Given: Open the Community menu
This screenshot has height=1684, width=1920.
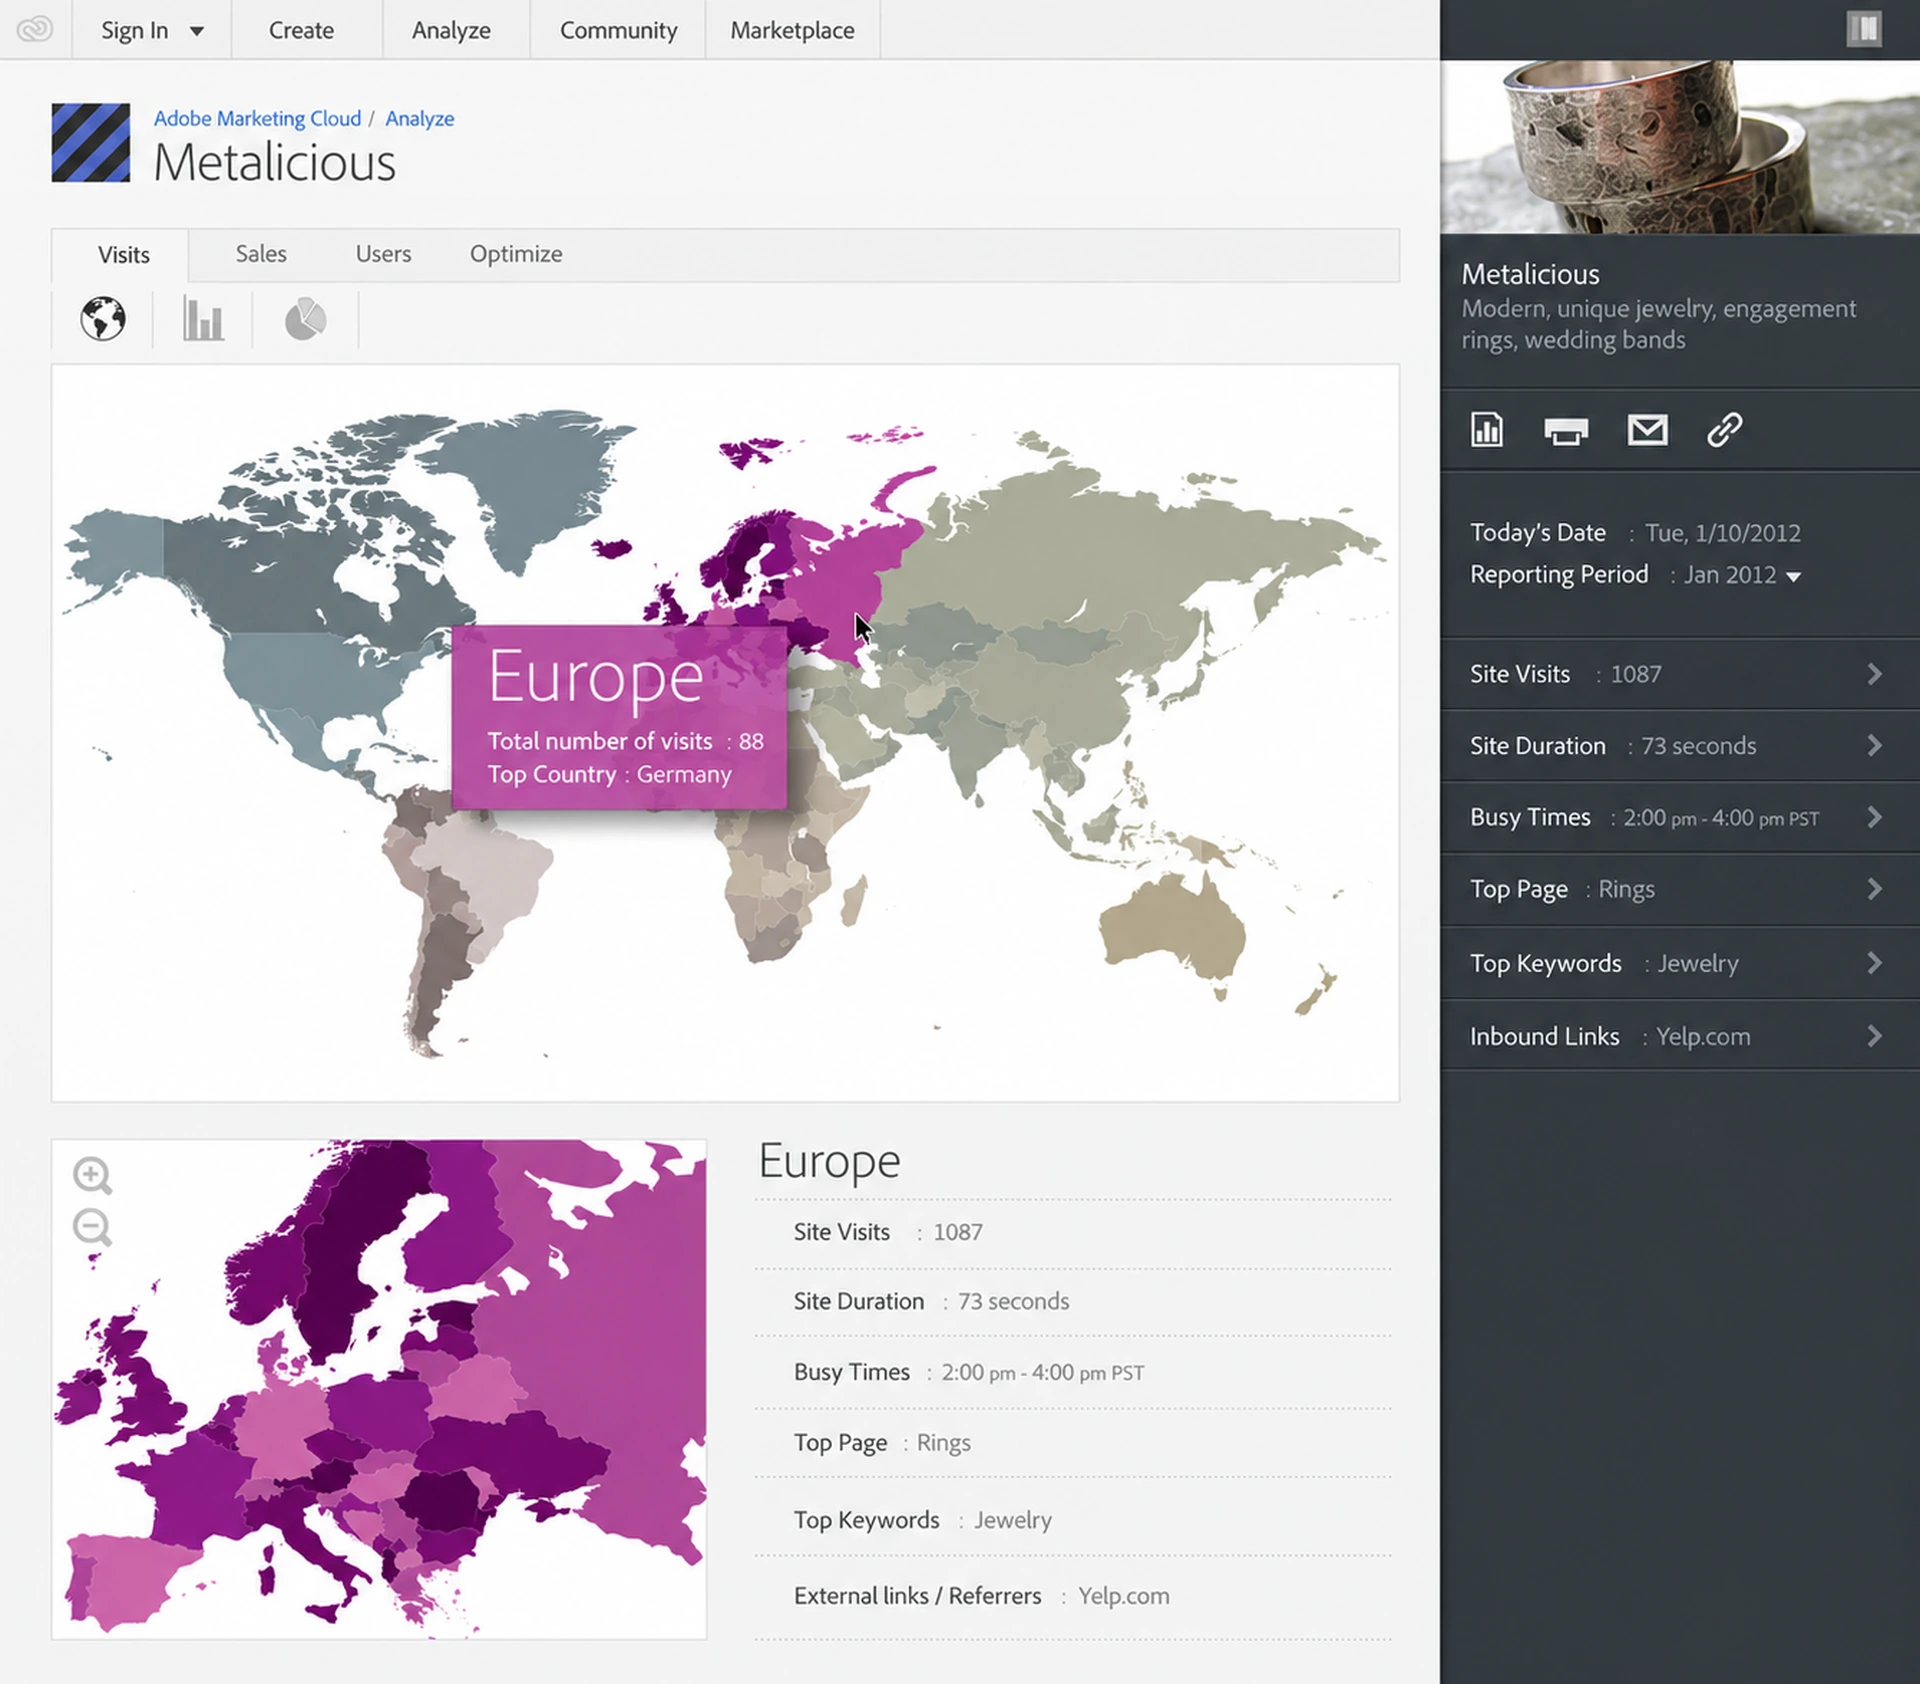Looking at the screenshot, I should coord(618,30).
